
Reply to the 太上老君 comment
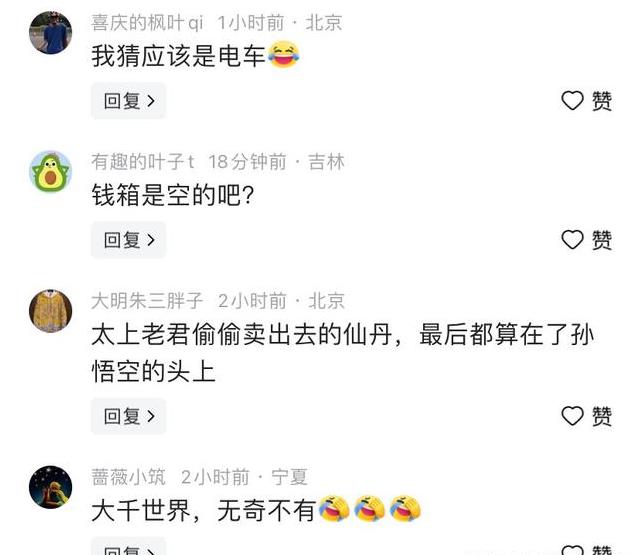(129, 416)
